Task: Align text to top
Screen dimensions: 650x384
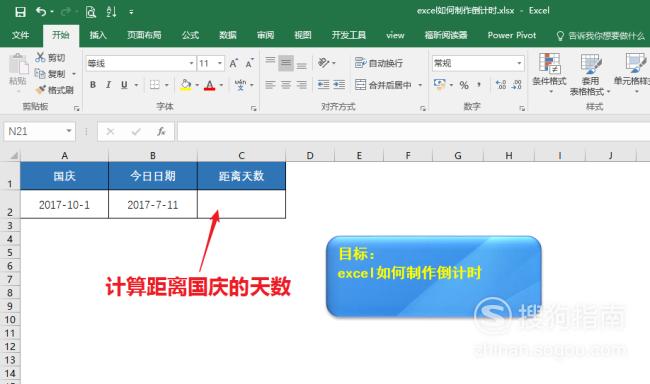Action: (270, 62)
